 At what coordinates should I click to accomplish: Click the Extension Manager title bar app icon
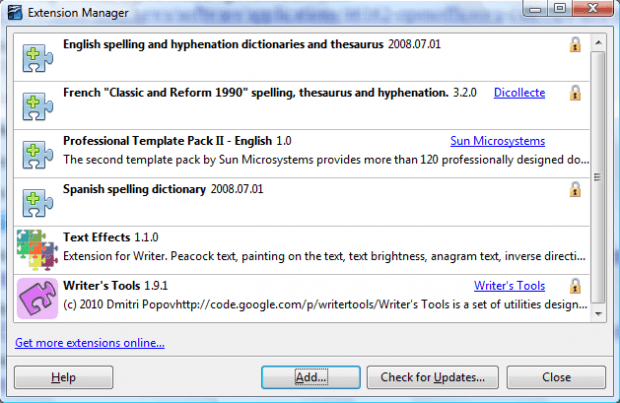(15, 13)
